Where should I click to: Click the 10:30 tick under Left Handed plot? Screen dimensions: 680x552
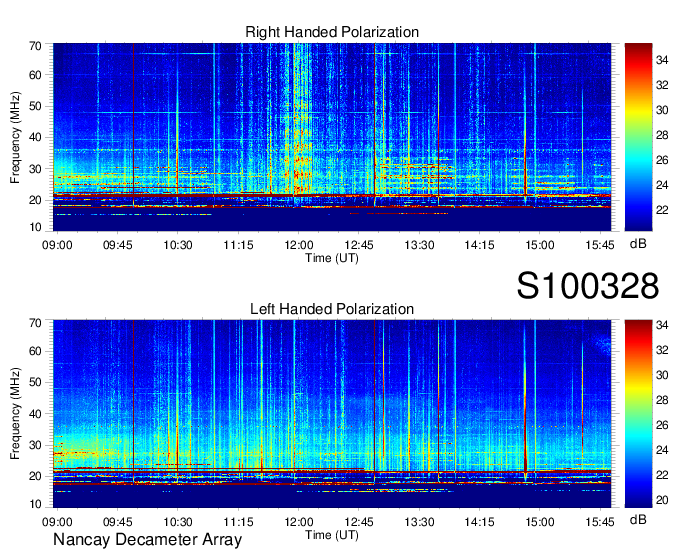(x=178, y=522)
